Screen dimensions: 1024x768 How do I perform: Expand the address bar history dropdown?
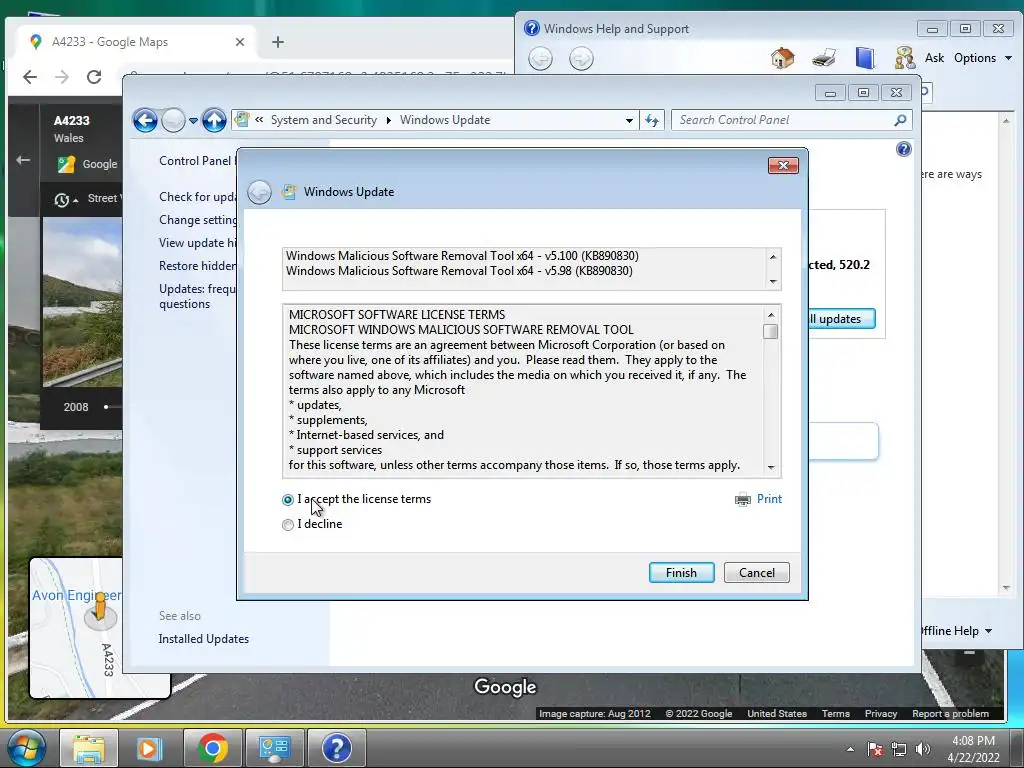(629, 121)
